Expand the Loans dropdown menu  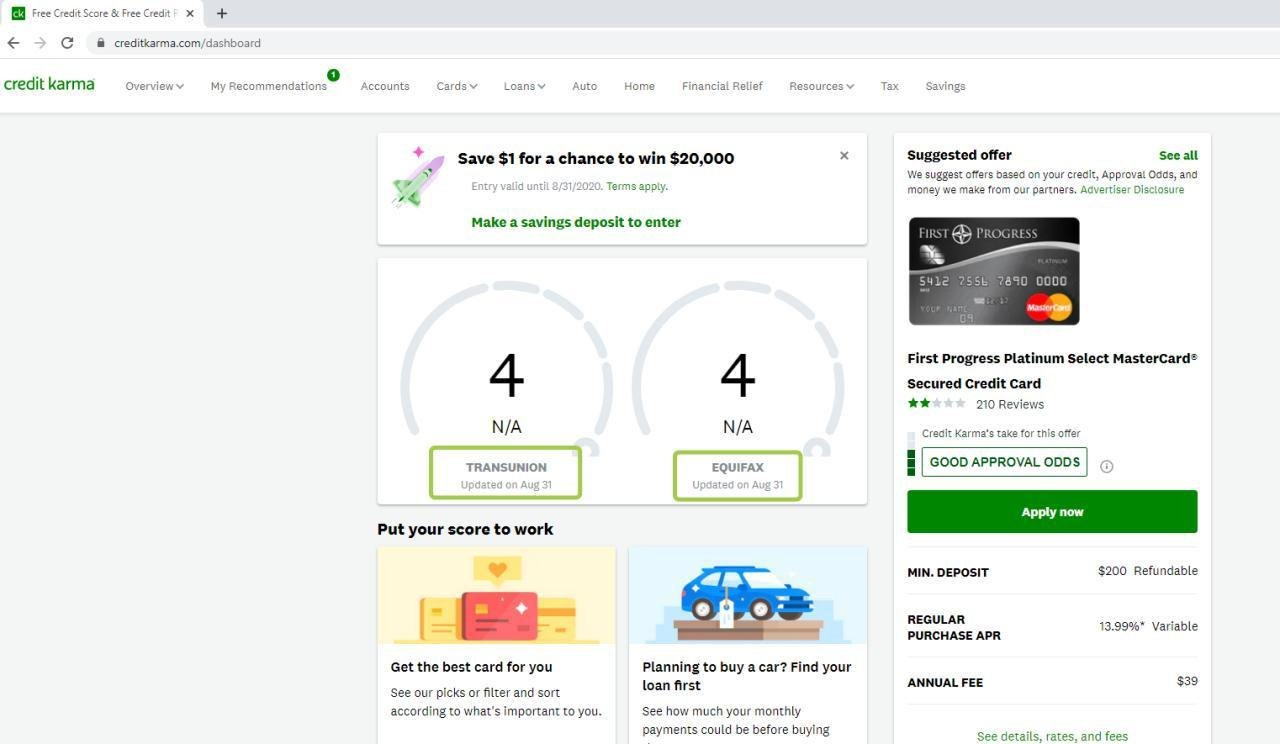(524, 86)
